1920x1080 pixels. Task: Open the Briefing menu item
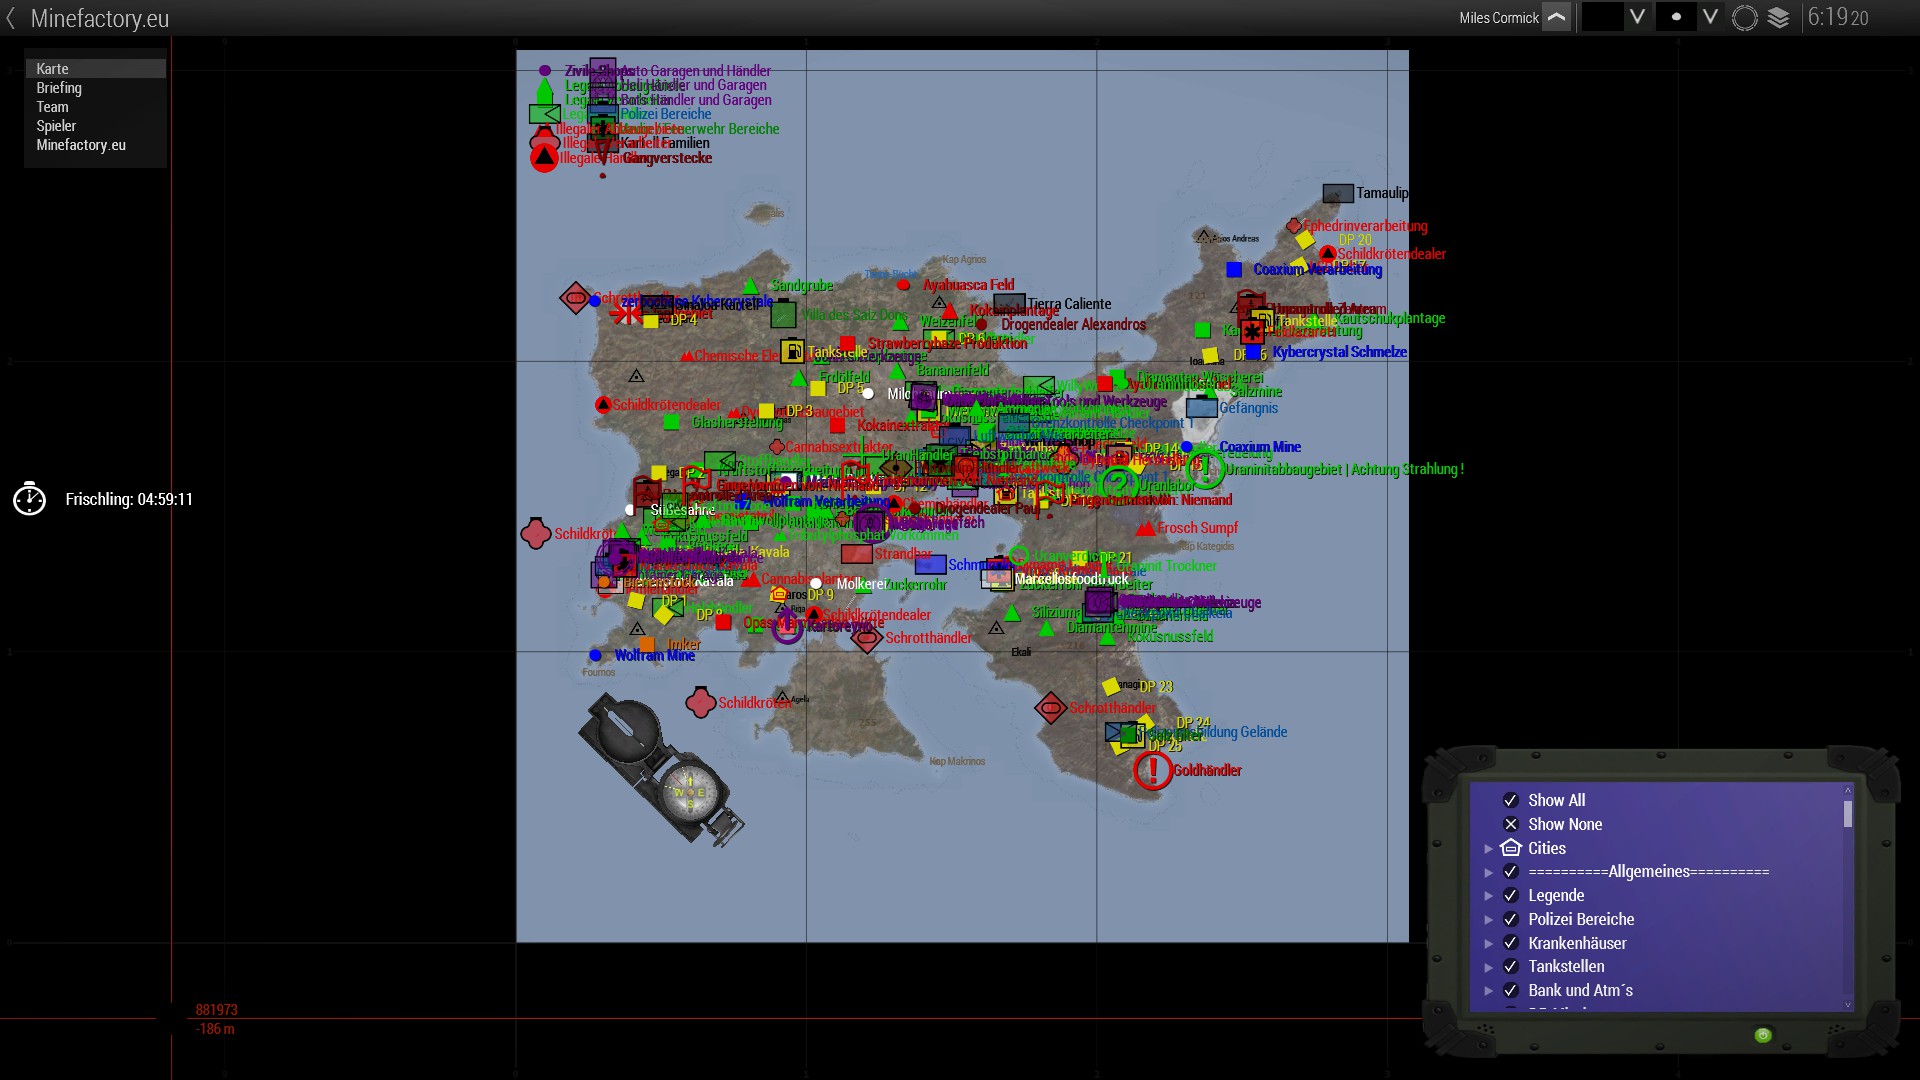click(59, 88)
